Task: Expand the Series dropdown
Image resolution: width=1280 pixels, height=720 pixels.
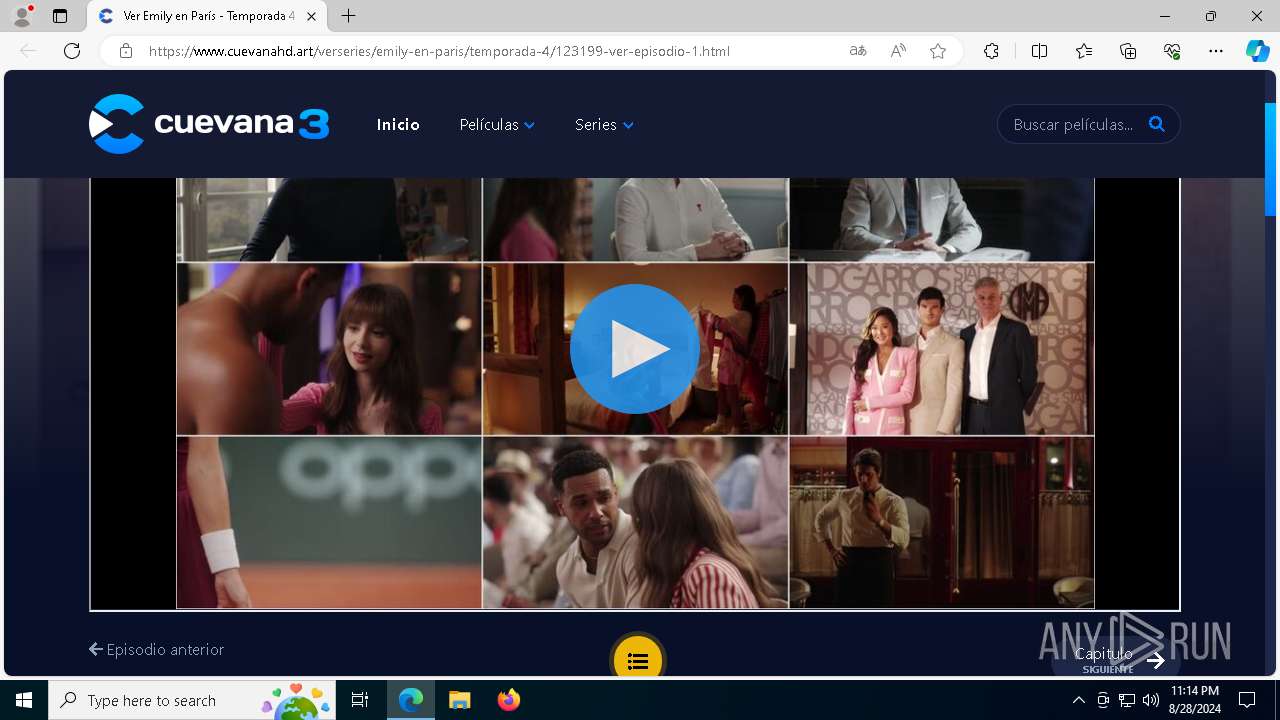Action: click(604, 125)
